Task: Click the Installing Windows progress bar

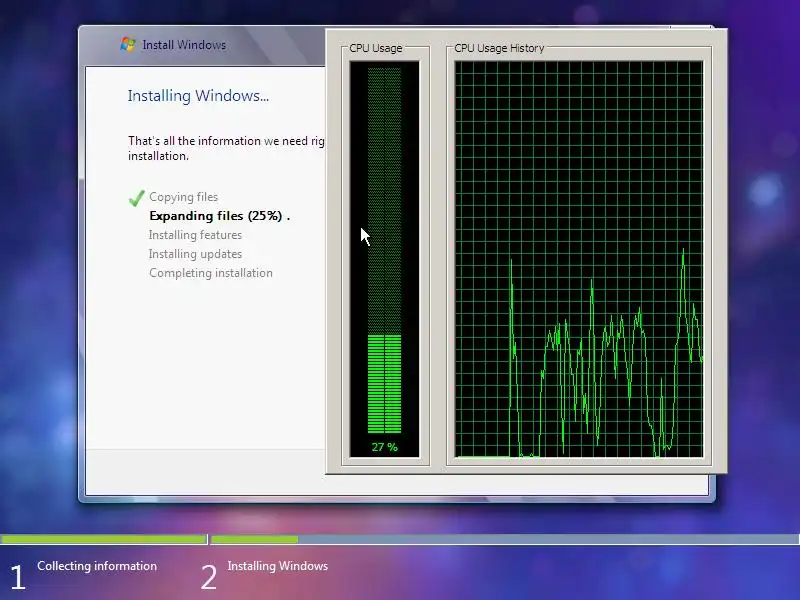Action: coord(505,539)
